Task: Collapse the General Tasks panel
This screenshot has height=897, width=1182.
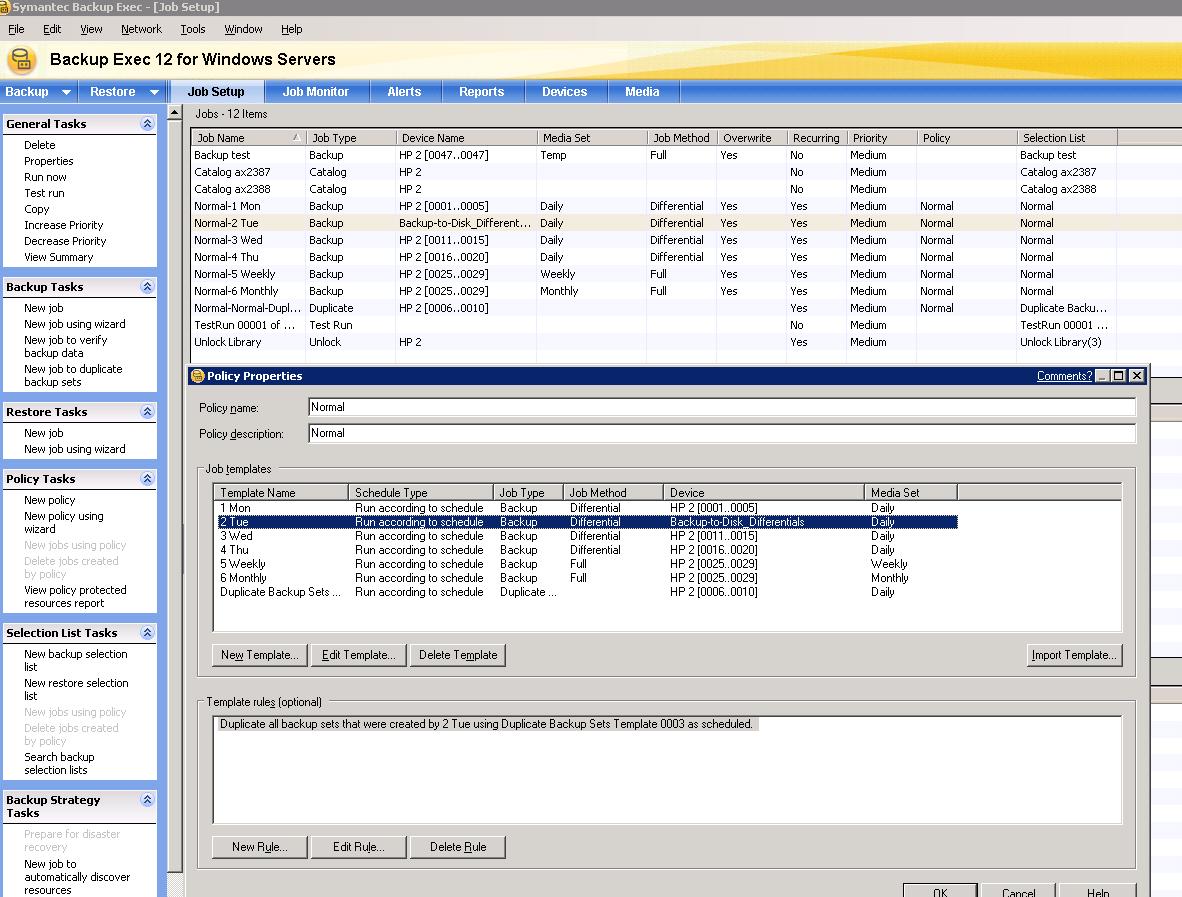Action: [x=147, y=124]
